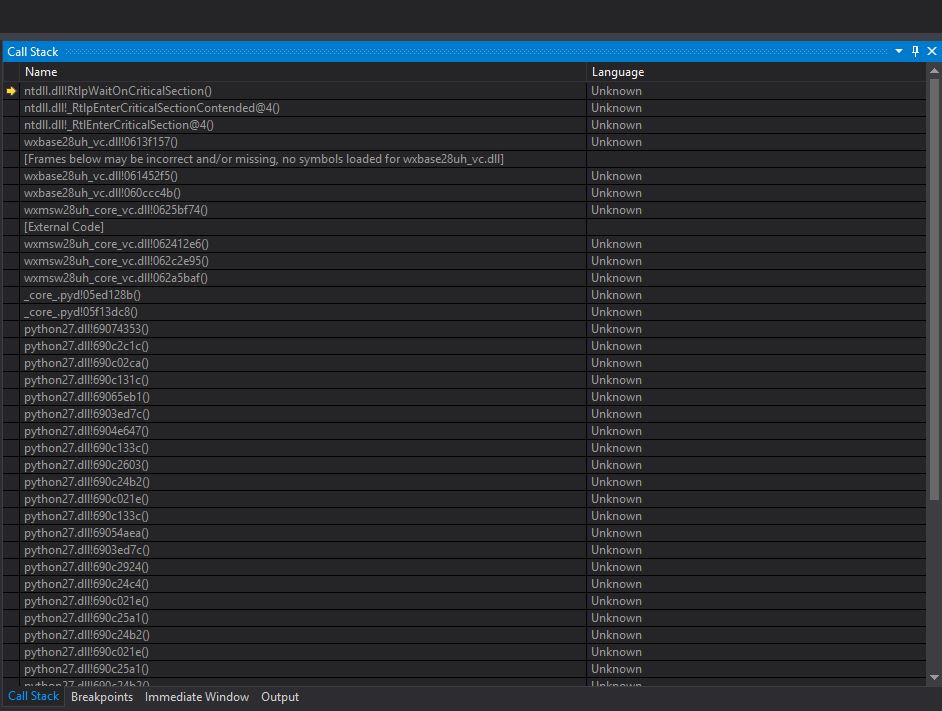Show the Output tab
The image size is (942, 711).
tap(280, 697)
